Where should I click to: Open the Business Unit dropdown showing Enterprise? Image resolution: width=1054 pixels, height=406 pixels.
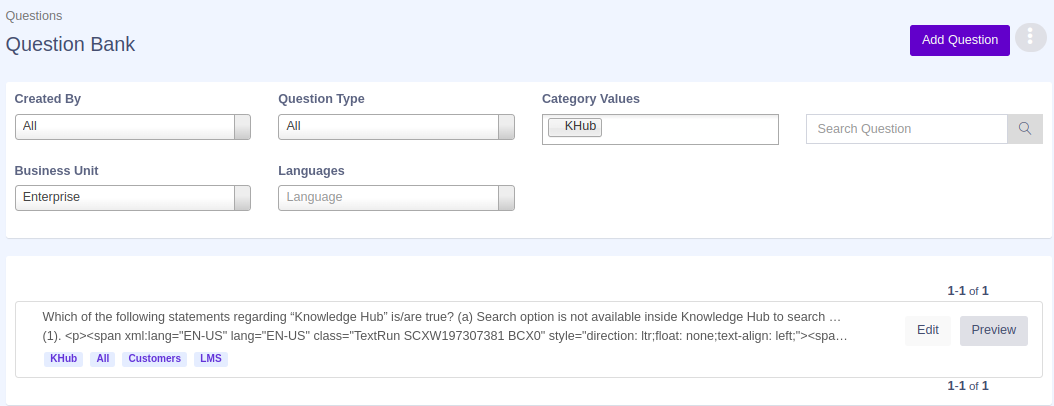[132, 198]
